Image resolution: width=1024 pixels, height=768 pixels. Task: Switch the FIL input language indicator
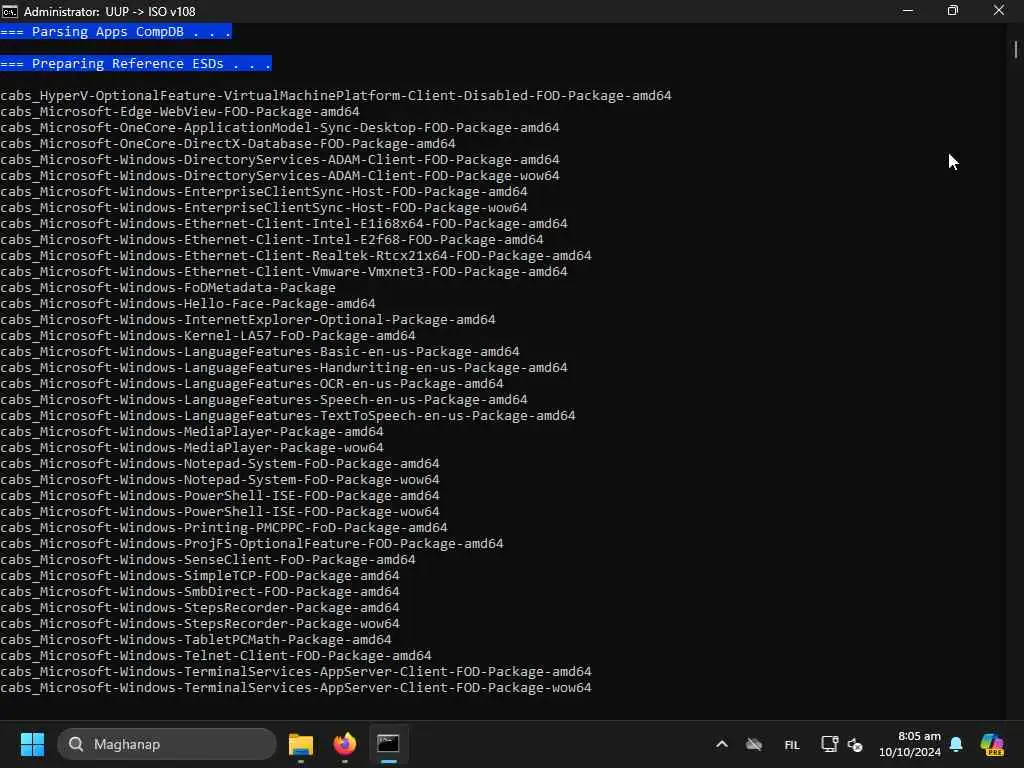click(792, 744)
